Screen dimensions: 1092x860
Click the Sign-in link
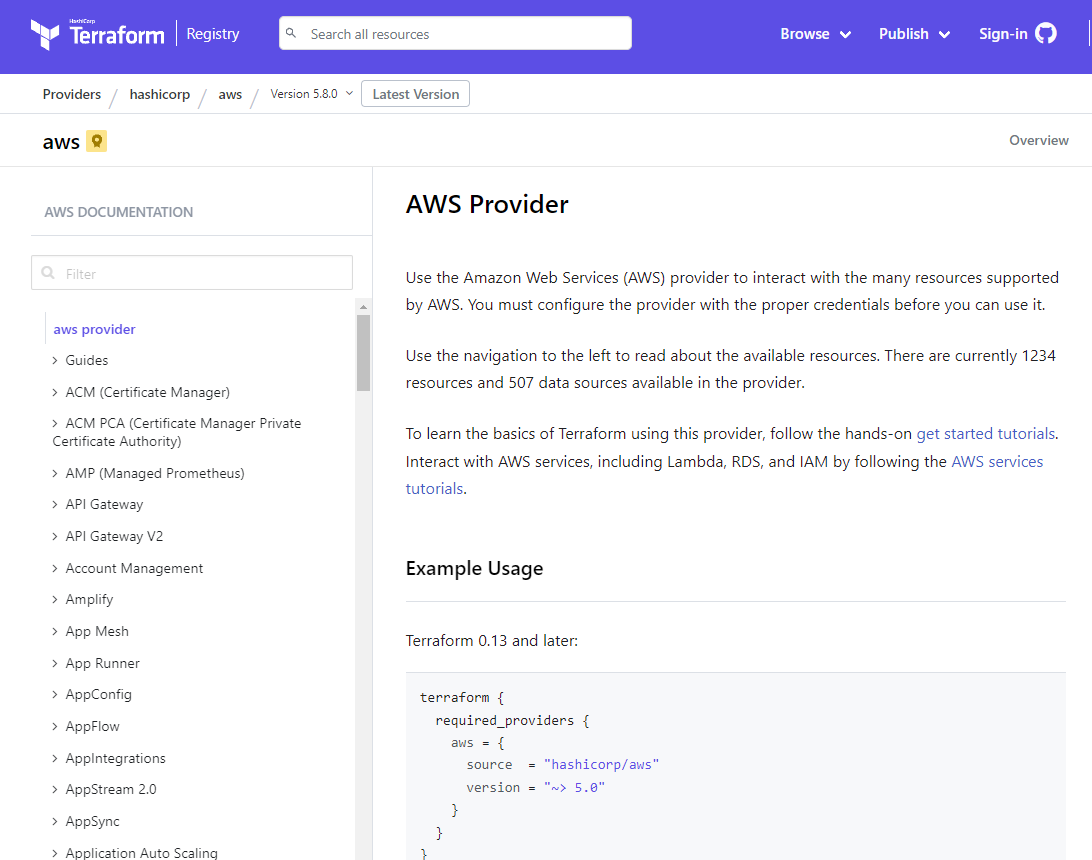click(1003, 34)
